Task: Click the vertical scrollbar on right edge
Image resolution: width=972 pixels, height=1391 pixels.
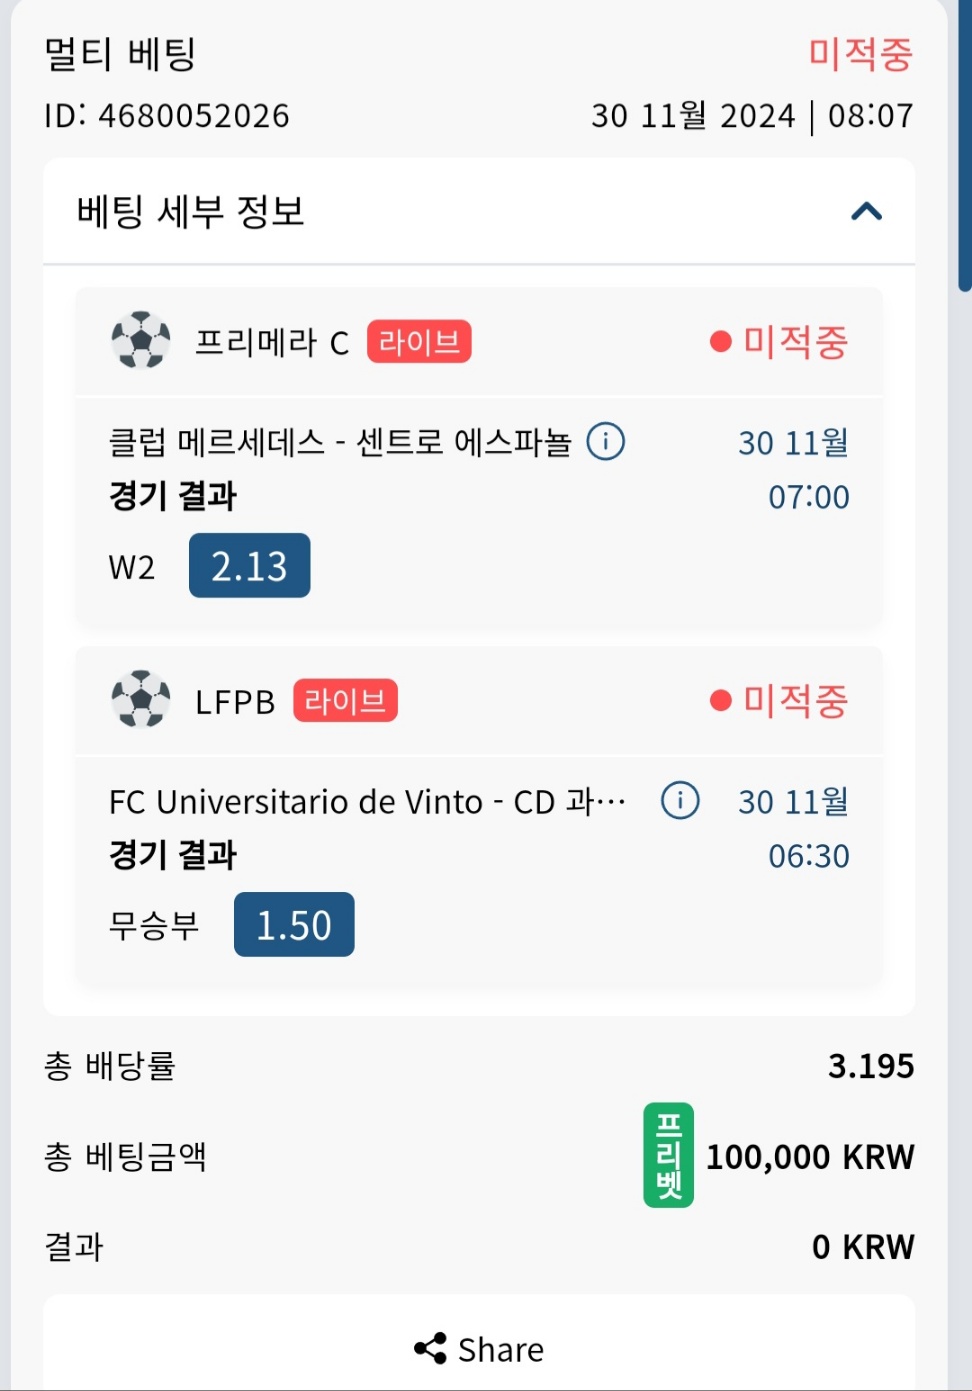Action: pos(965,145)
